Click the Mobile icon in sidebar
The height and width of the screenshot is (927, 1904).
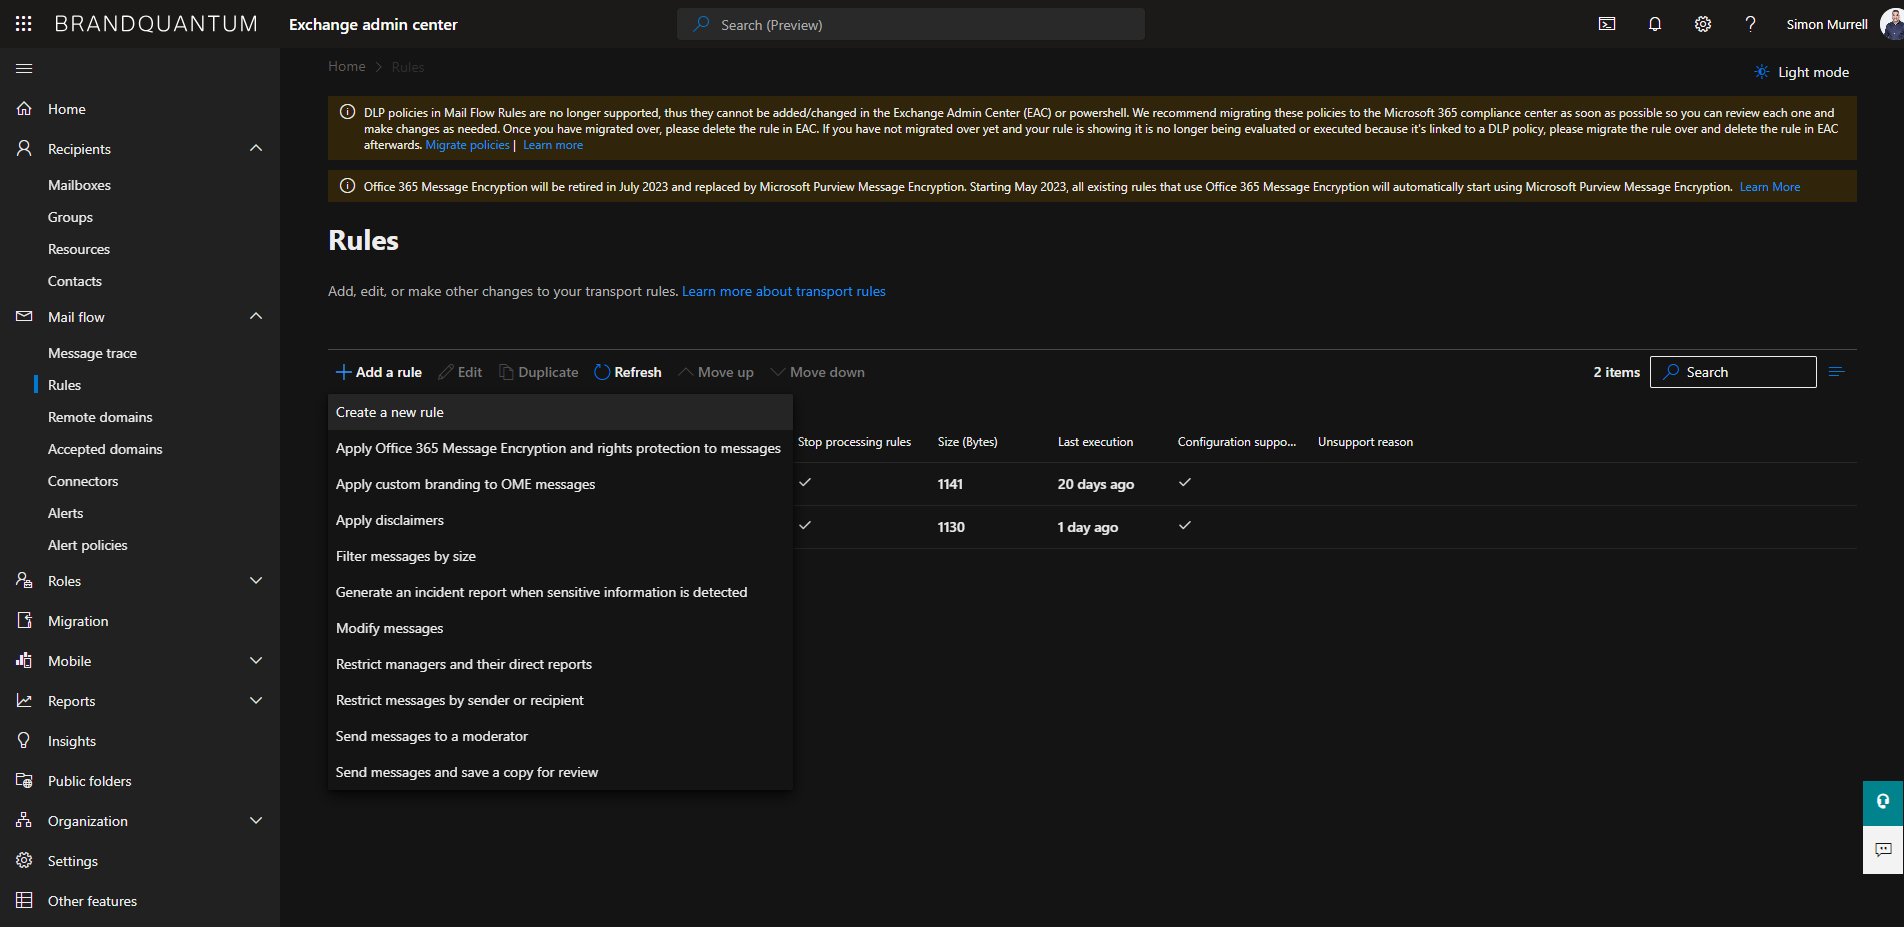24,660
